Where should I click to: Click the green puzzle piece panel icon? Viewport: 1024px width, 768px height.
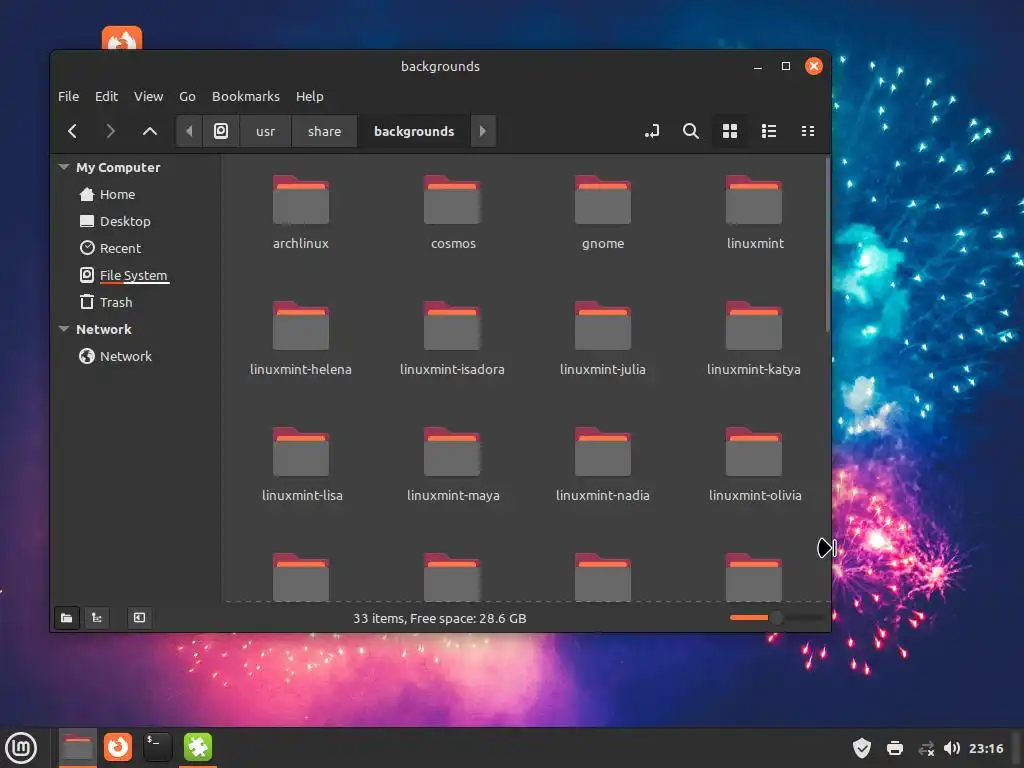(197, 747)
